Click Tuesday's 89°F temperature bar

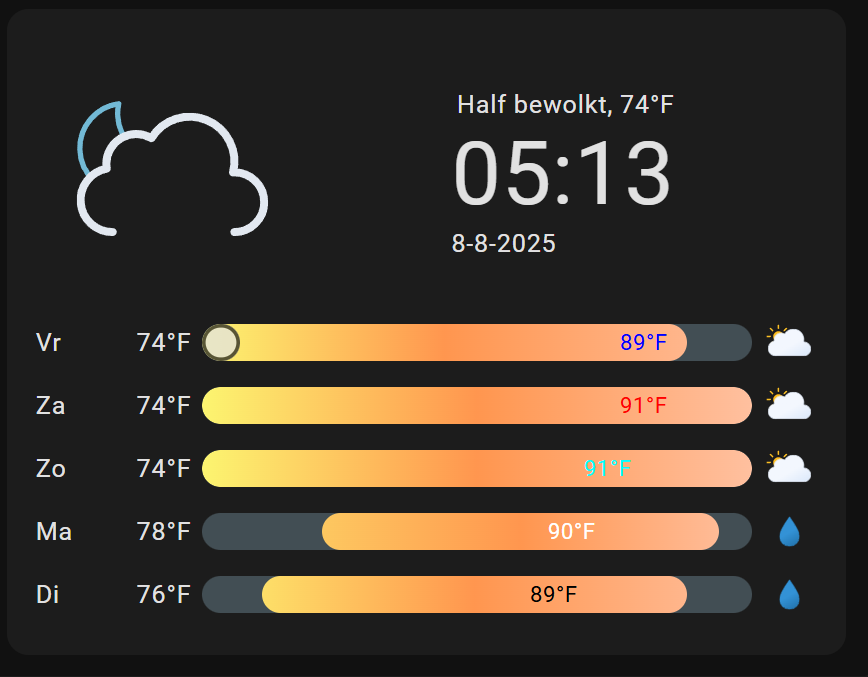[474, 595]
